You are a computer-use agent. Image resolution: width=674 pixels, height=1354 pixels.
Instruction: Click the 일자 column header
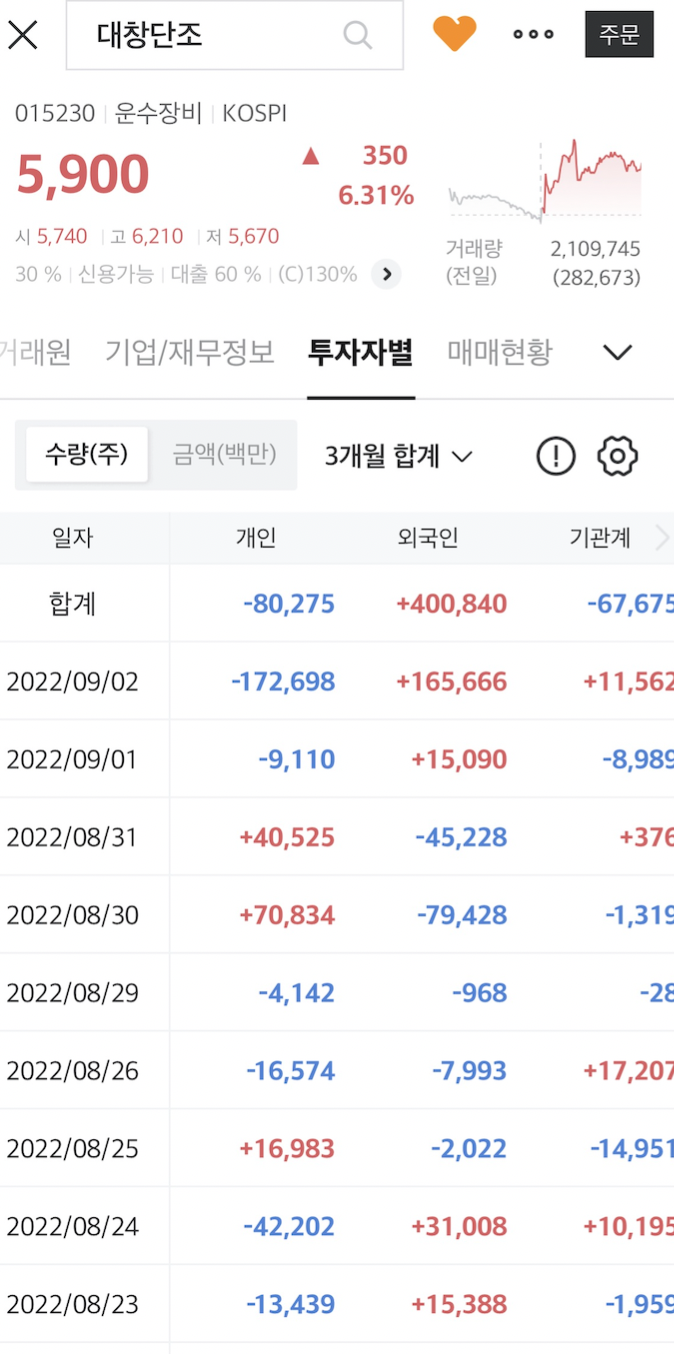click(72, 538)
